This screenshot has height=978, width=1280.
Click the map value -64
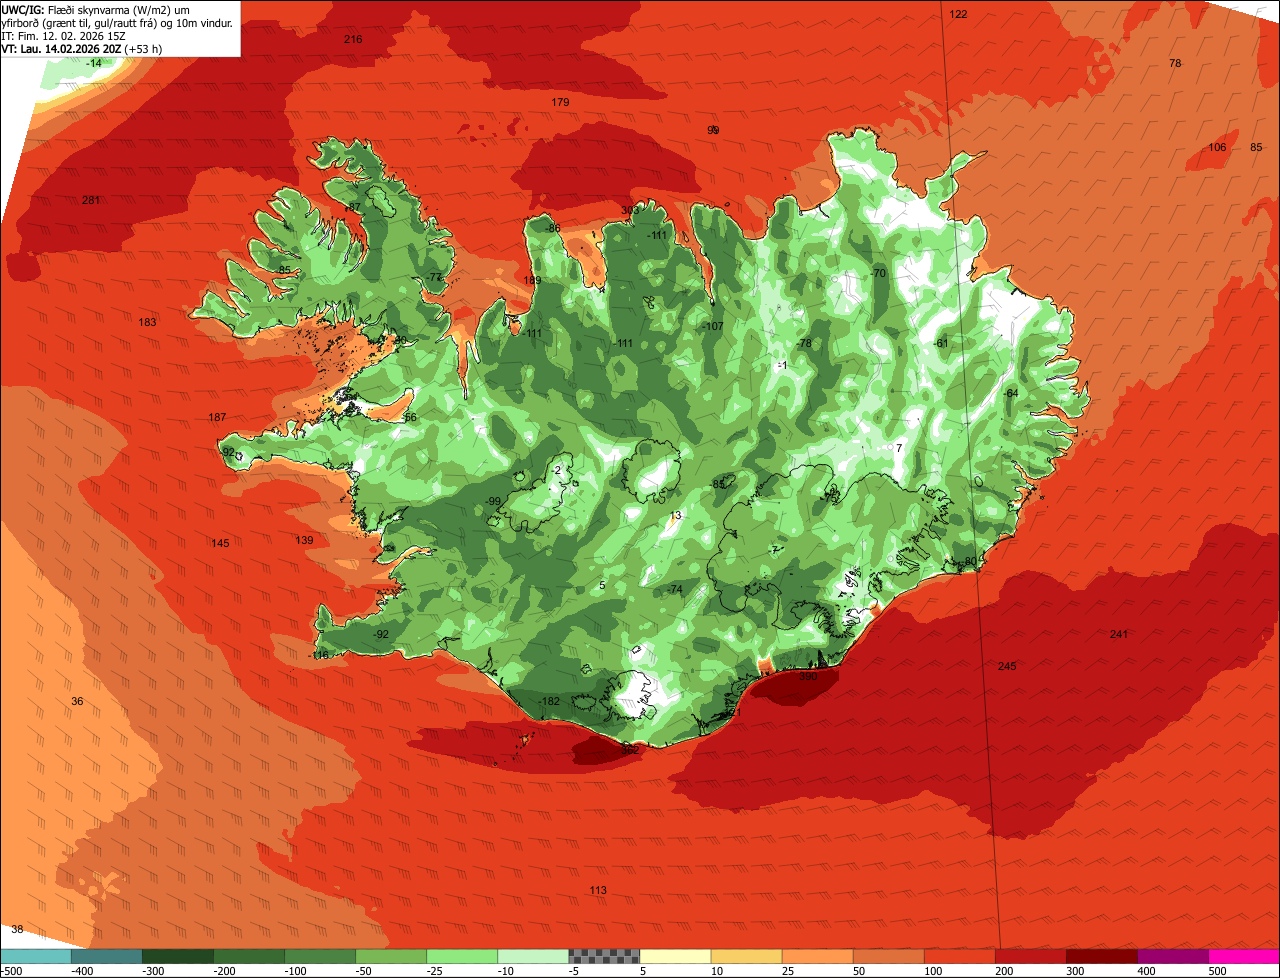tap(1010, 394)
